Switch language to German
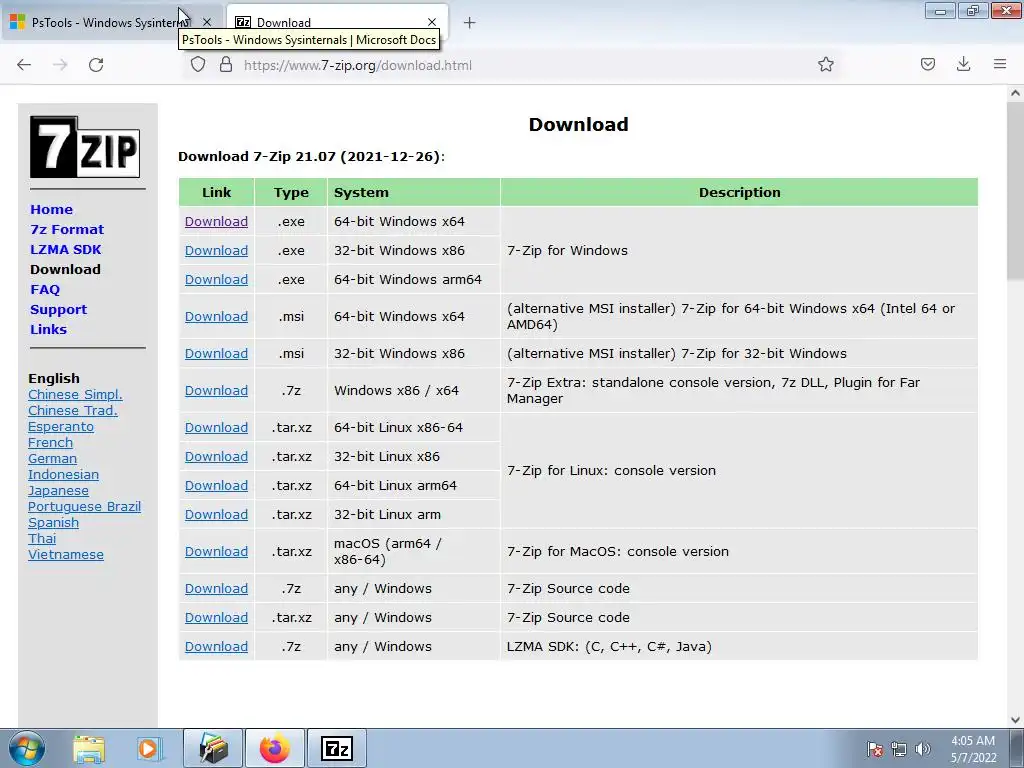 (52, 458)
